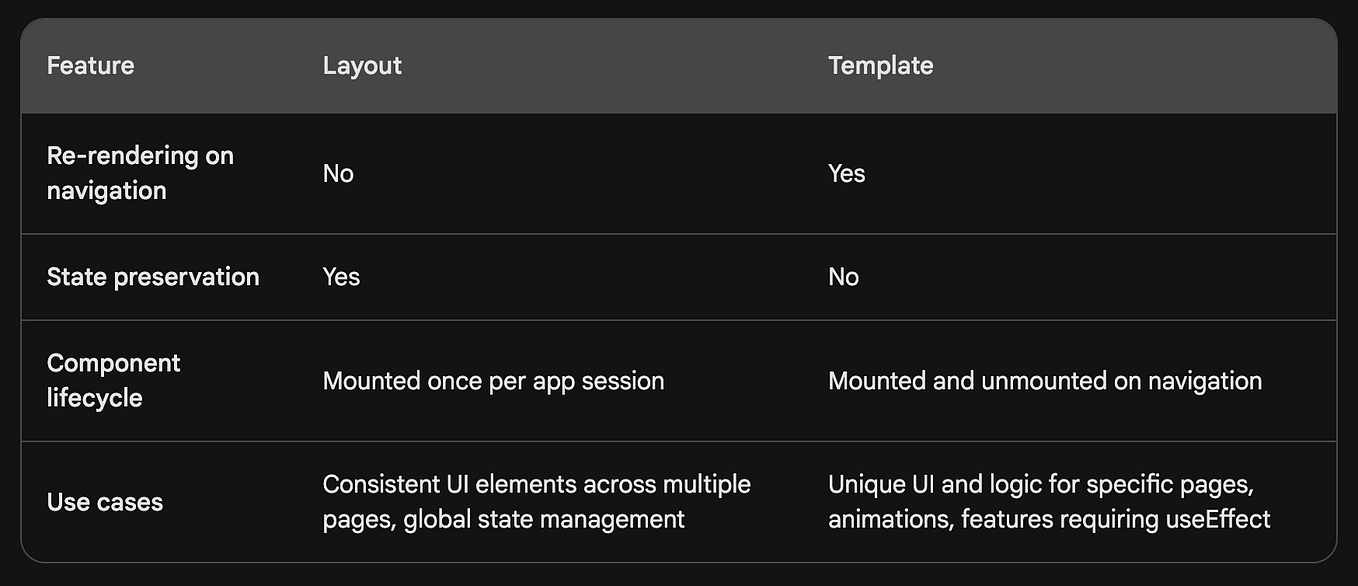Viewport: 1358px width, 586px height.
Task: Click the word 'navigation' under Re-rendering
Action: [x=106, y=191]
